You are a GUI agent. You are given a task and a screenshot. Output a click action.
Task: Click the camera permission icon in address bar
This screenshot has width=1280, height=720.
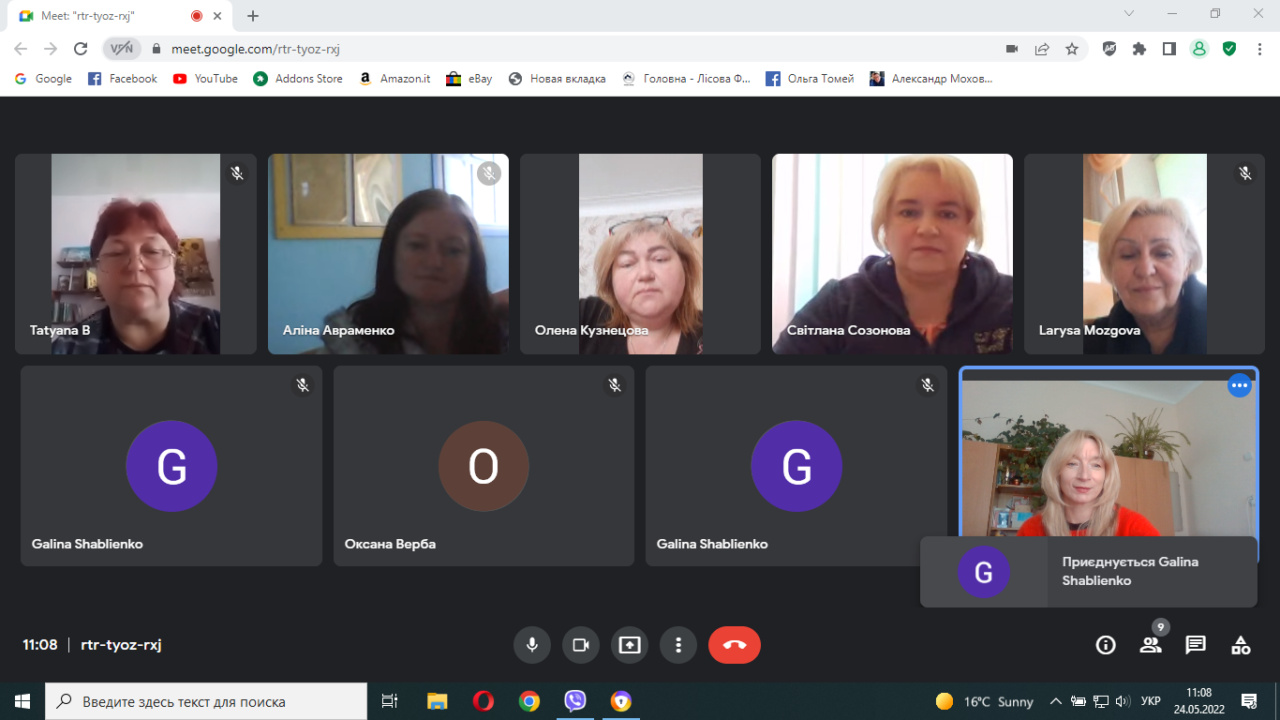1012,48
